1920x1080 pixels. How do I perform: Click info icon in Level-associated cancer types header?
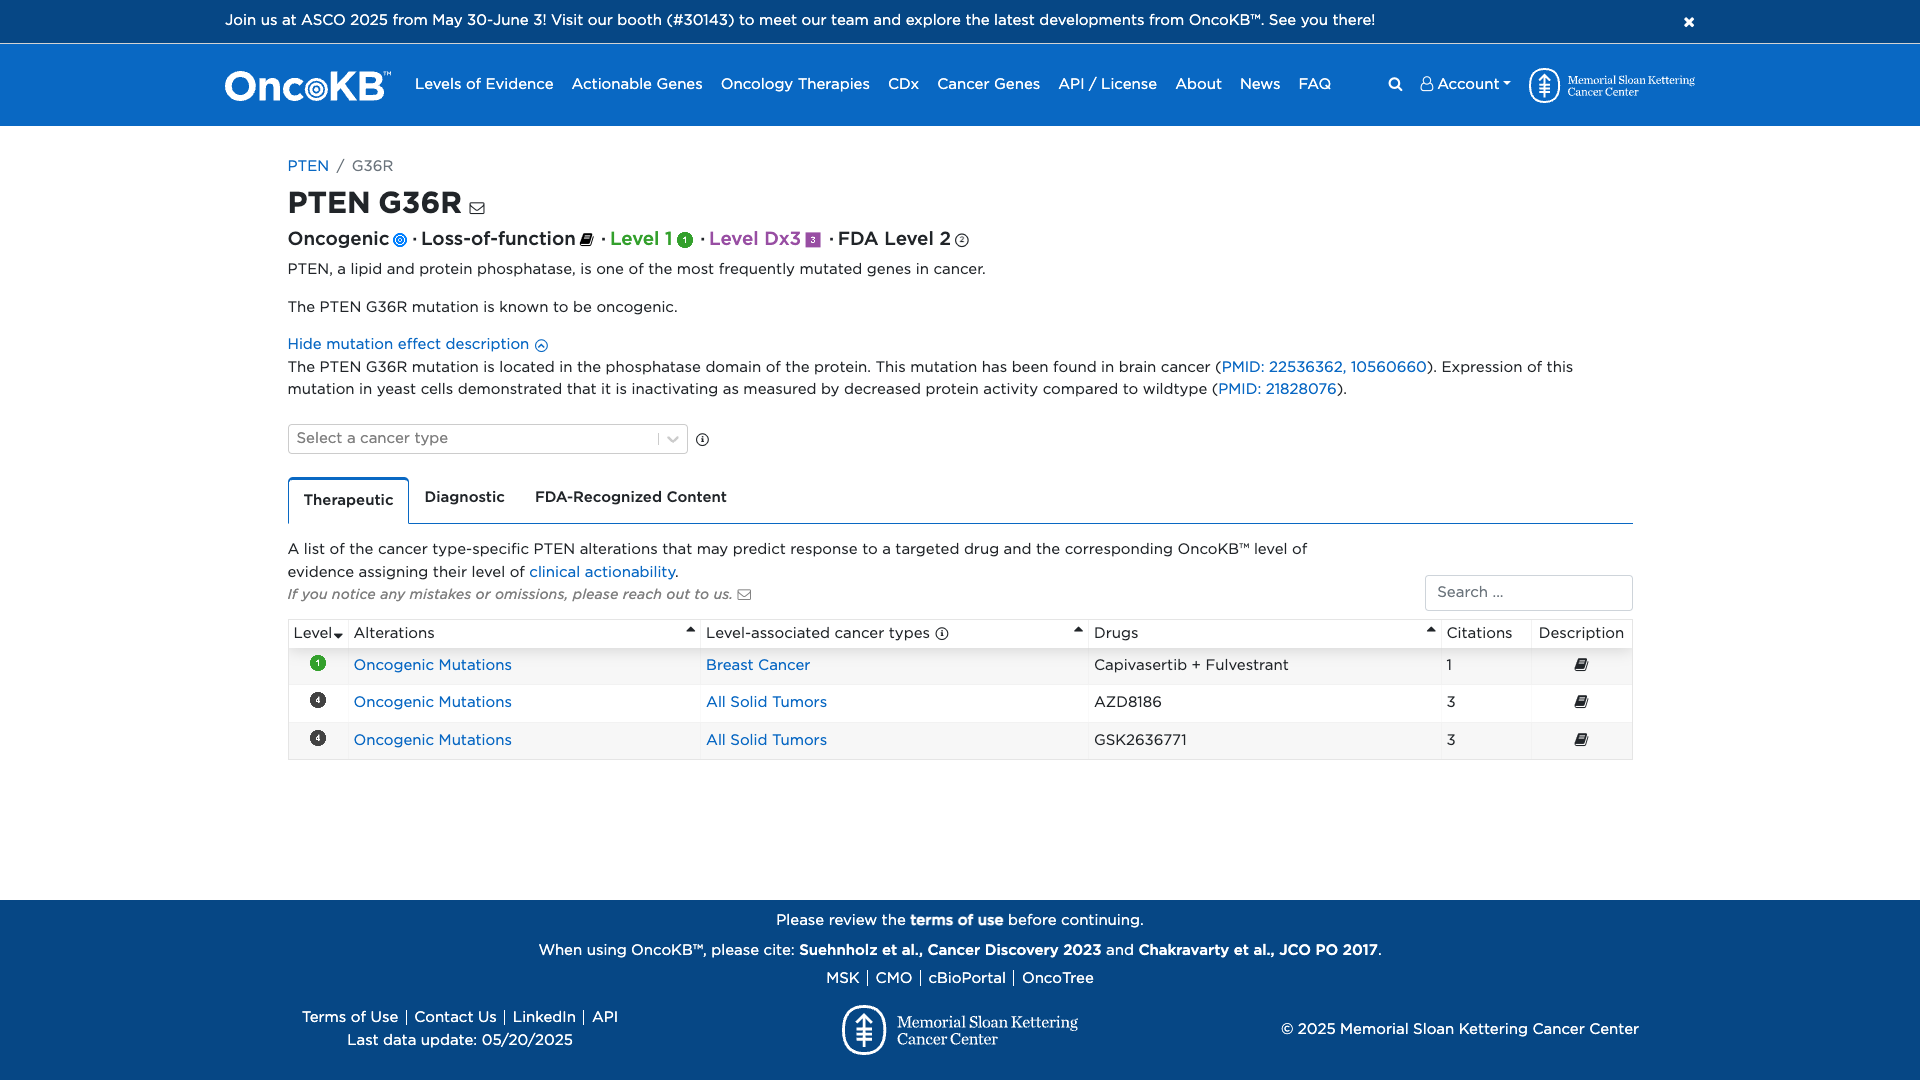coord(942,634)
